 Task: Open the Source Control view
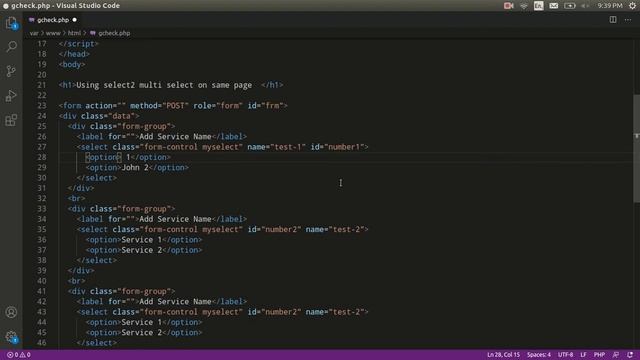11,71
